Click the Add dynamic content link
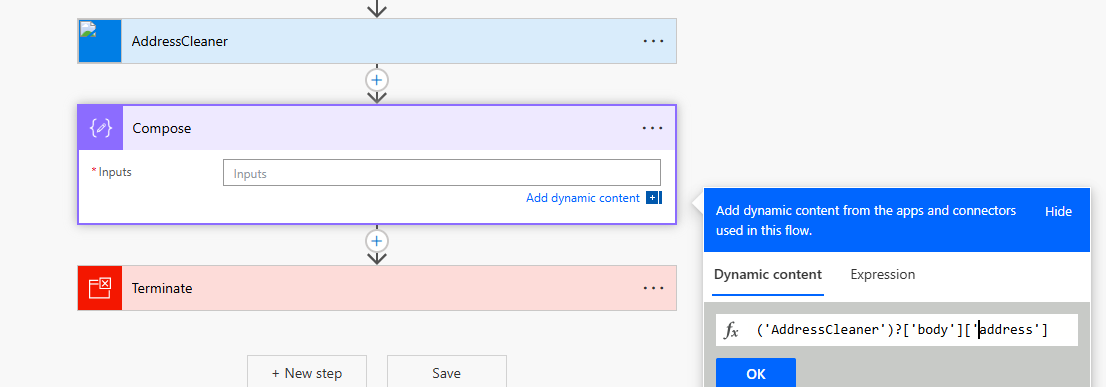Viewport: 1106px width, 387px height. coord(583,198)
